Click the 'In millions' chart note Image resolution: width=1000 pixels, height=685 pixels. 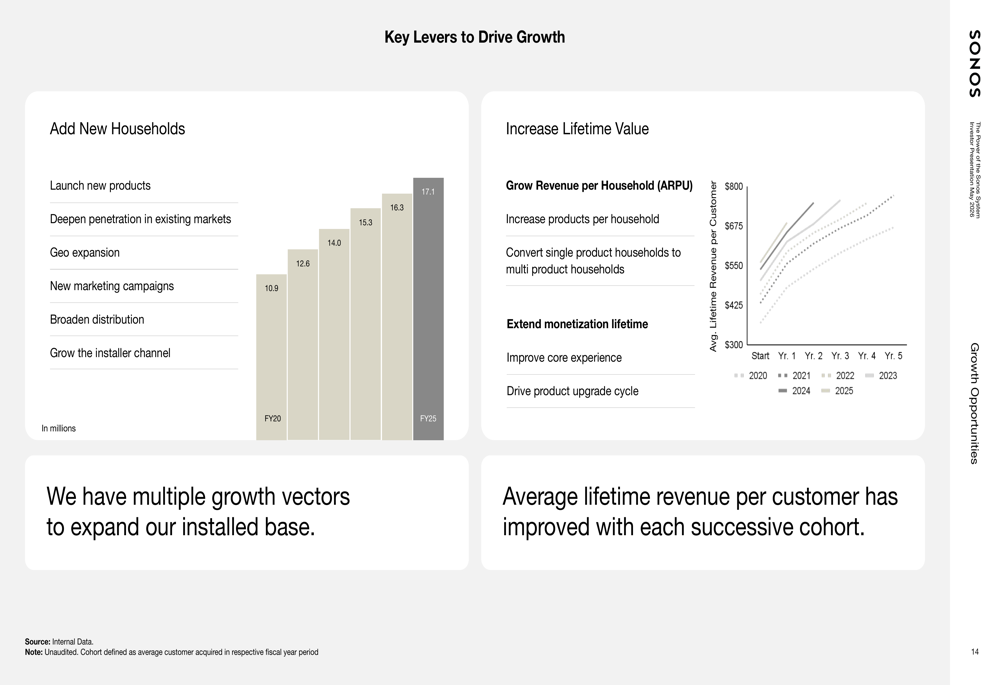pyautogui.click(x=59, y=429)
